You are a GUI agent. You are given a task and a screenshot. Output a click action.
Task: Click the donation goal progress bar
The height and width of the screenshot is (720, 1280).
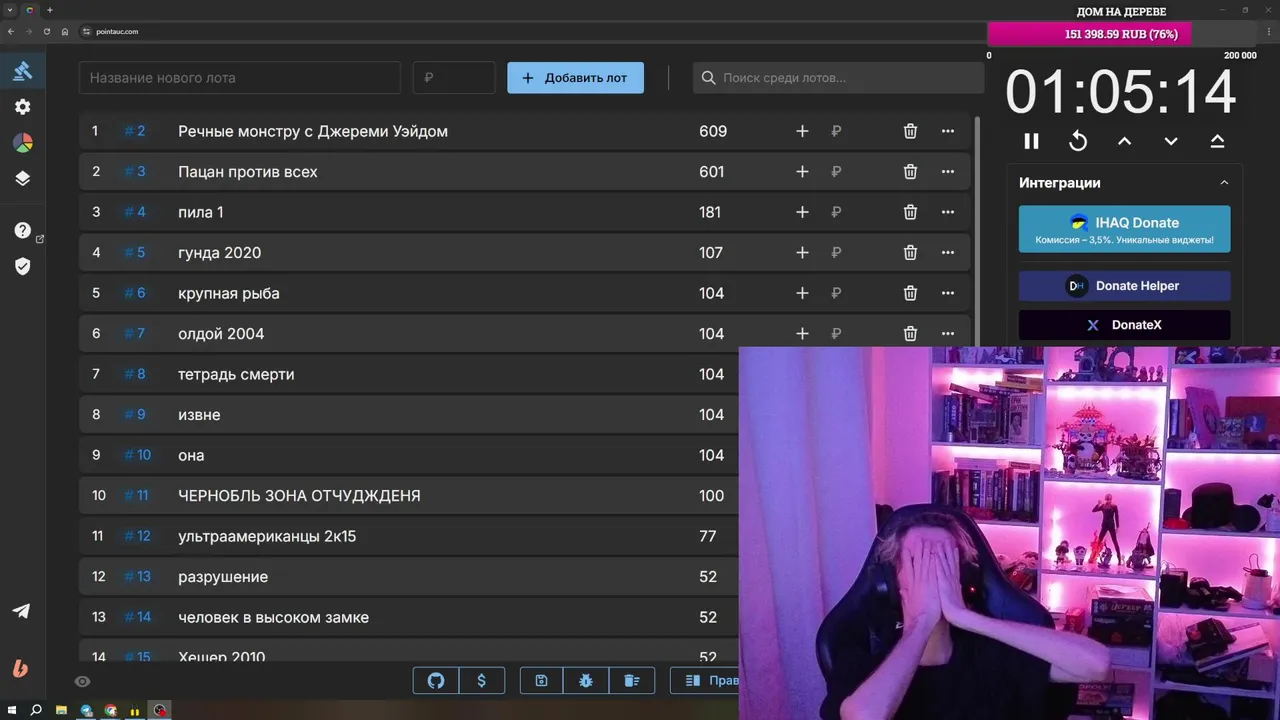[1120, 34]
